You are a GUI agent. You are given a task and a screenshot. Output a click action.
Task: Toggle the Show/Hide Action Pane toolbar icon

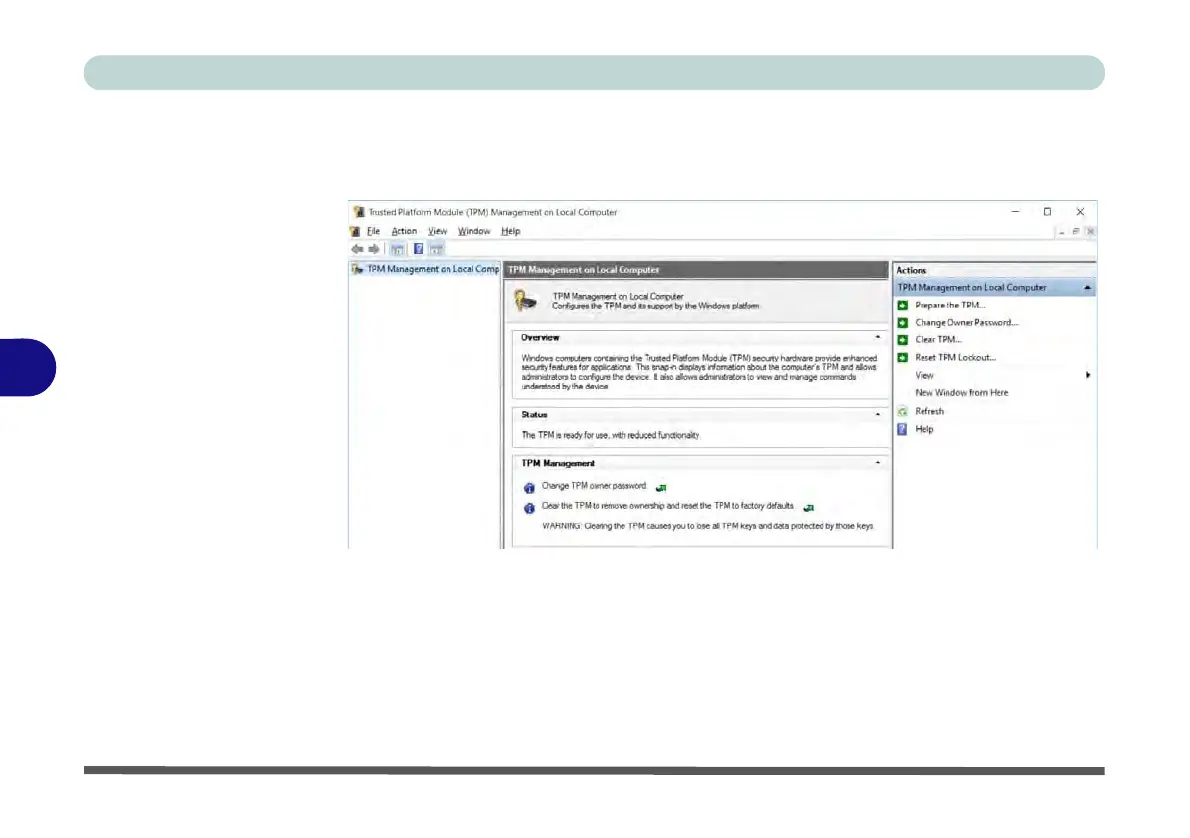436,249
